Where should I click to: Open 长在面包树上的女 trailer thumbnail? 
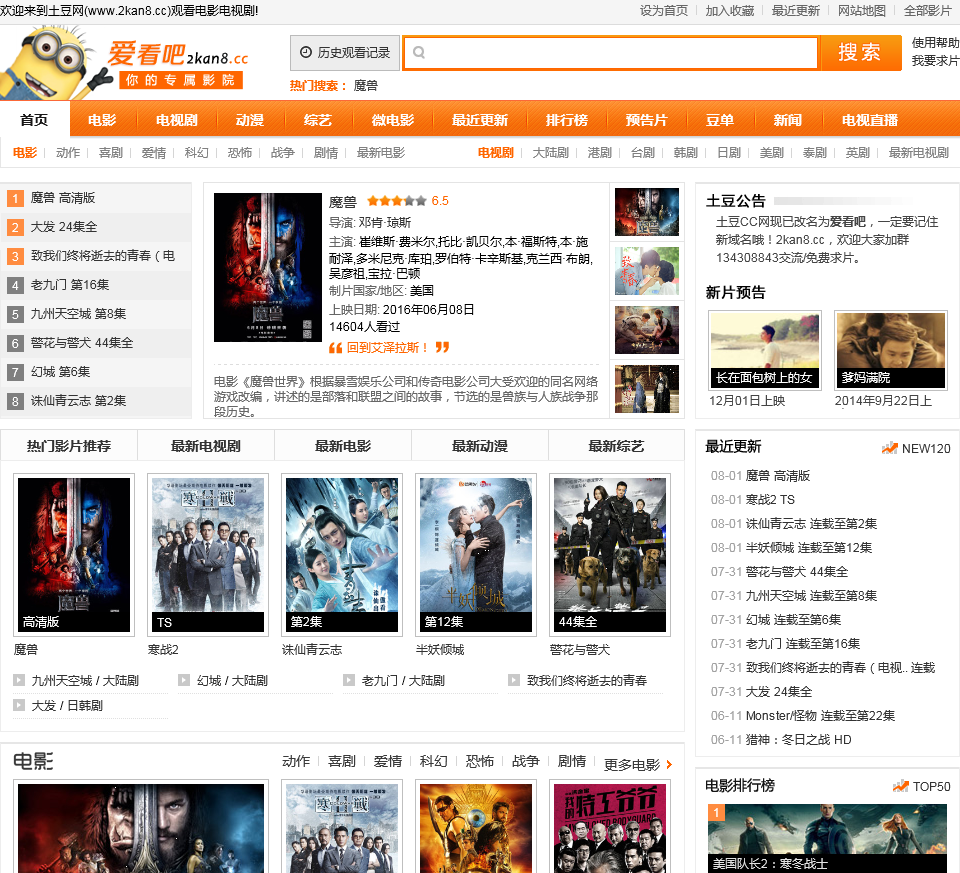tap(765, 350)
